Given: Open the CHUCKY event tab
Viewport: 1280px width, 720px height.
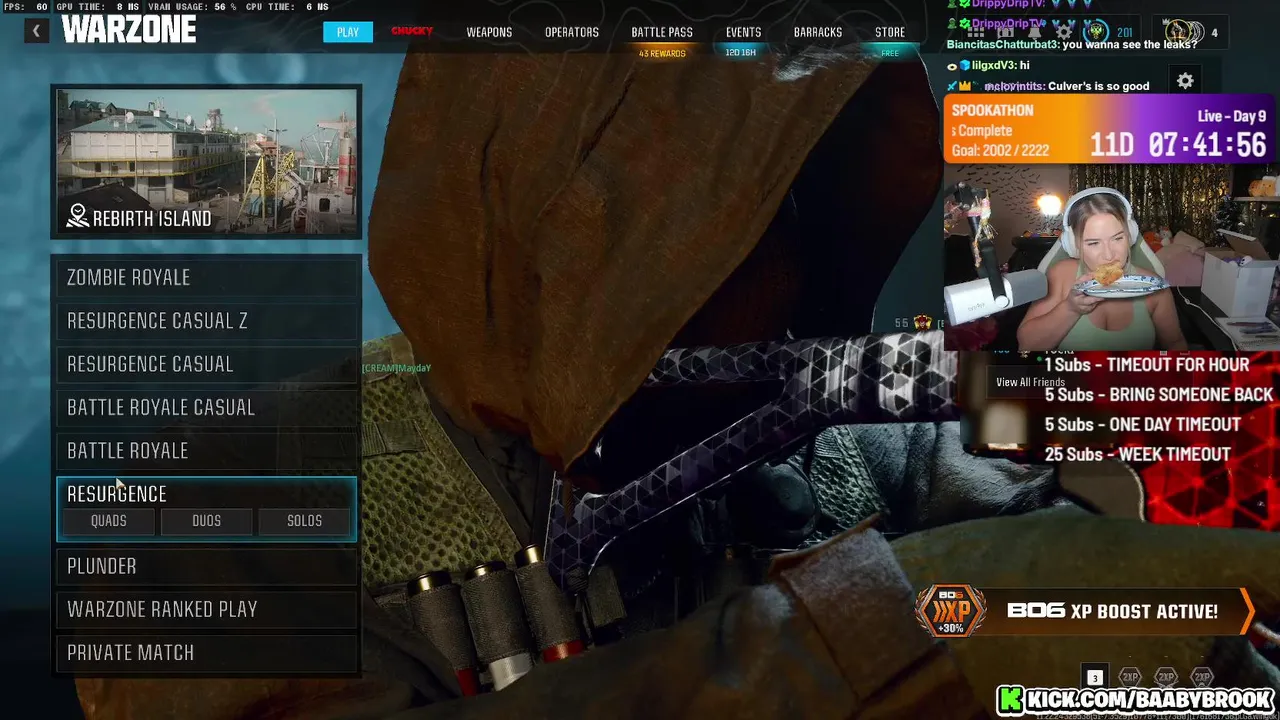Looking at the screenshot, I should (x=412, y=31).
